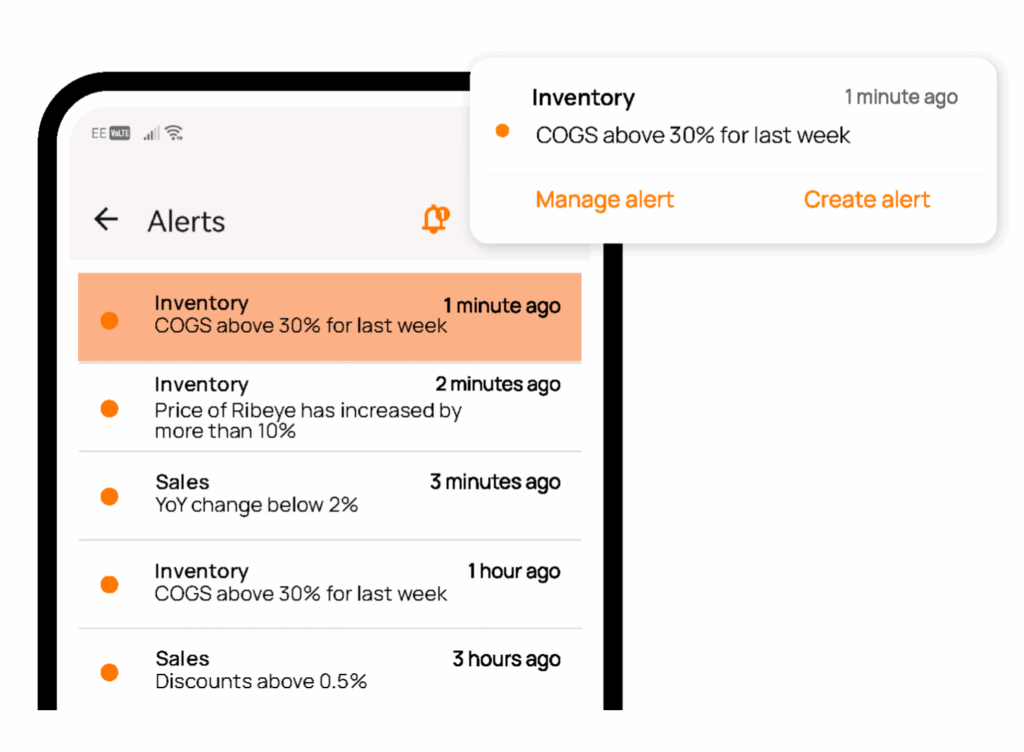Tap the Wi-Fi status icon
This screenshot has width=1024, height=752.
[x=174, y=133]
